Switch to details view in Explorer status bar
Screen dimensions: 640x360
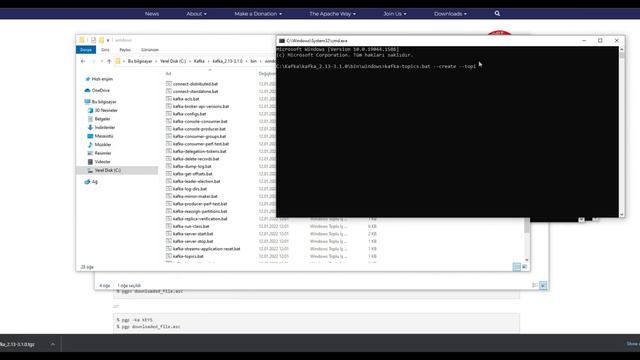click(517, 267)
